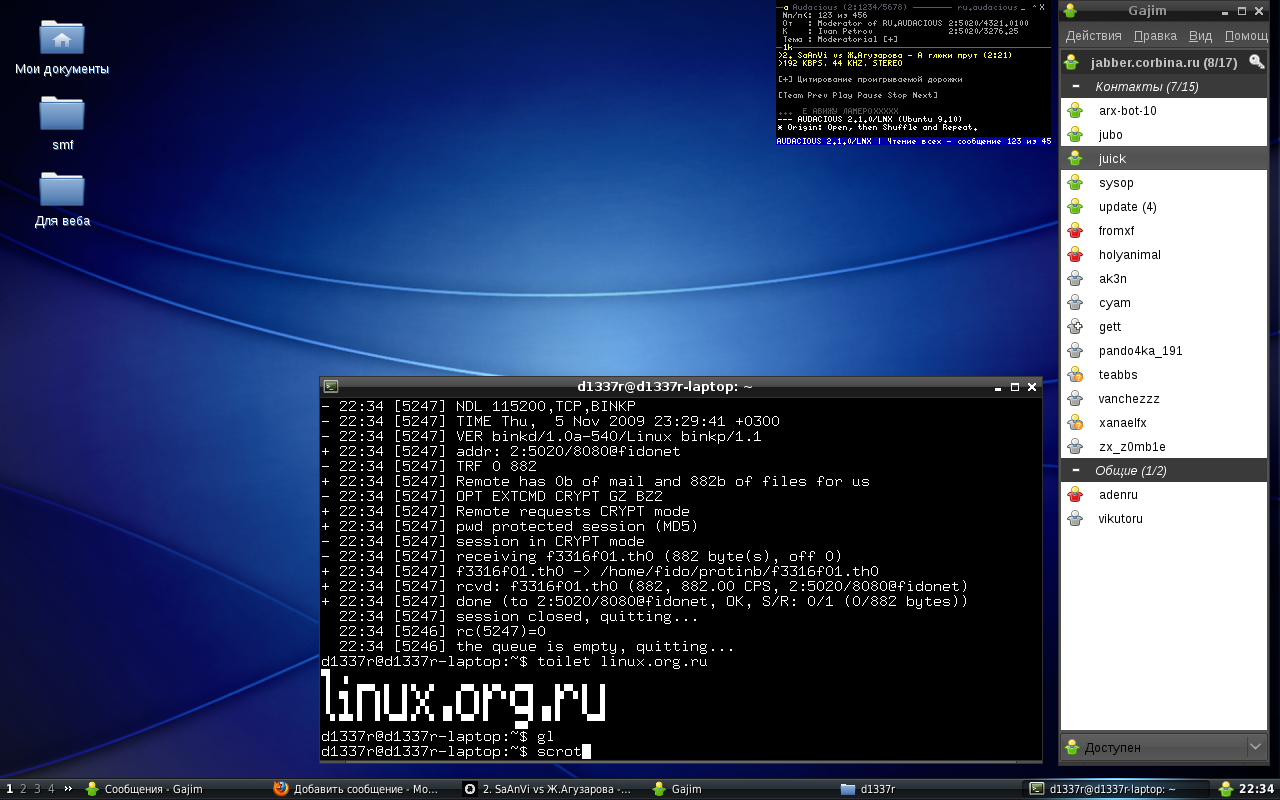Click the sysop contact status icon
The height and width of the screenshot is (800, 1280).
1075,183
